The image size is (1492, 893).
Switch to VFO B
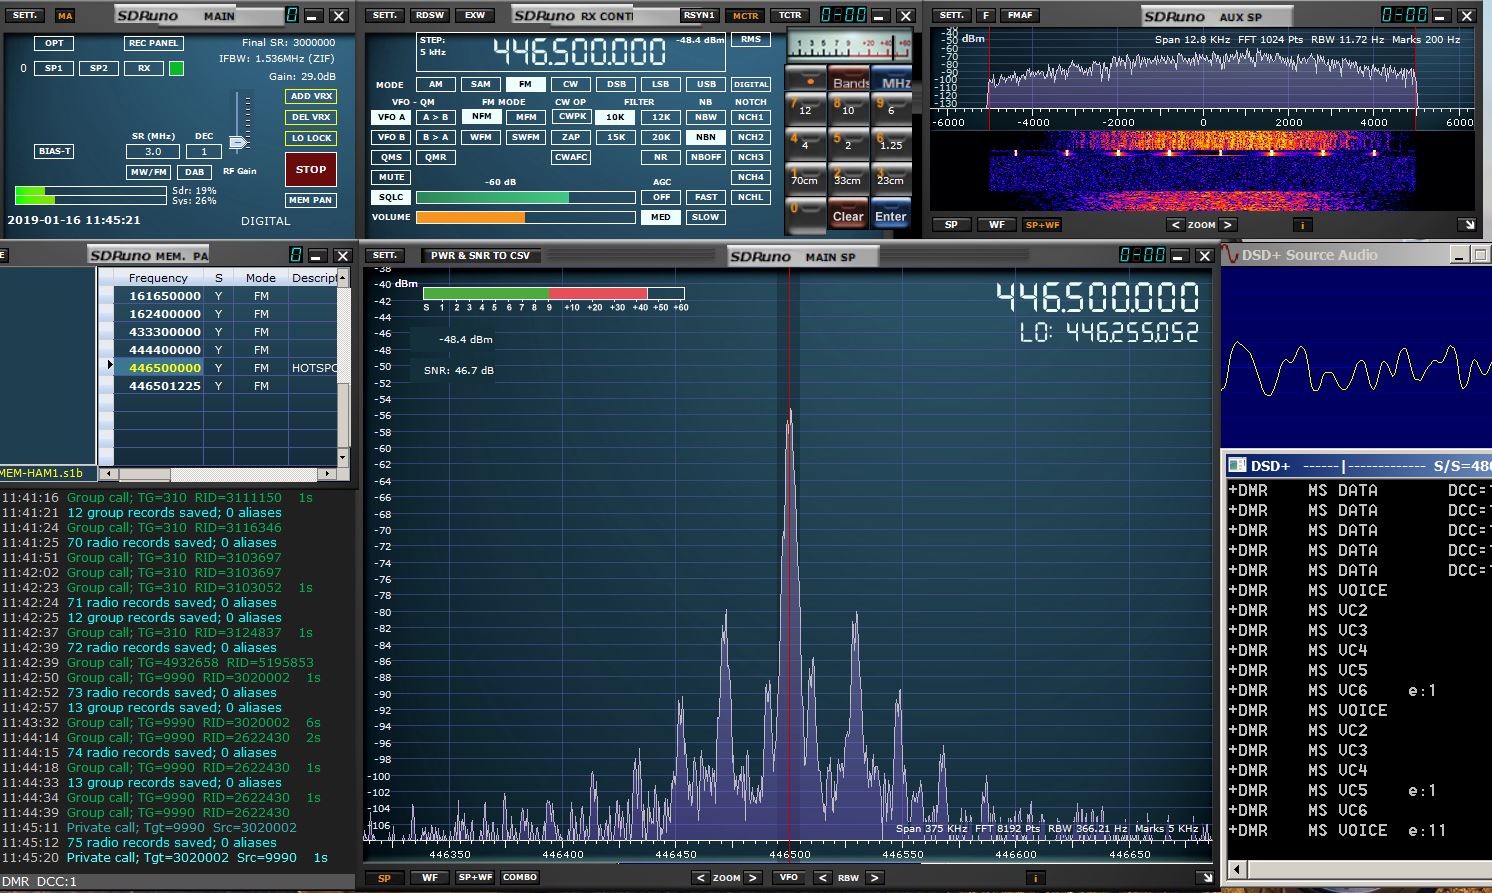[x=391, y=137]
